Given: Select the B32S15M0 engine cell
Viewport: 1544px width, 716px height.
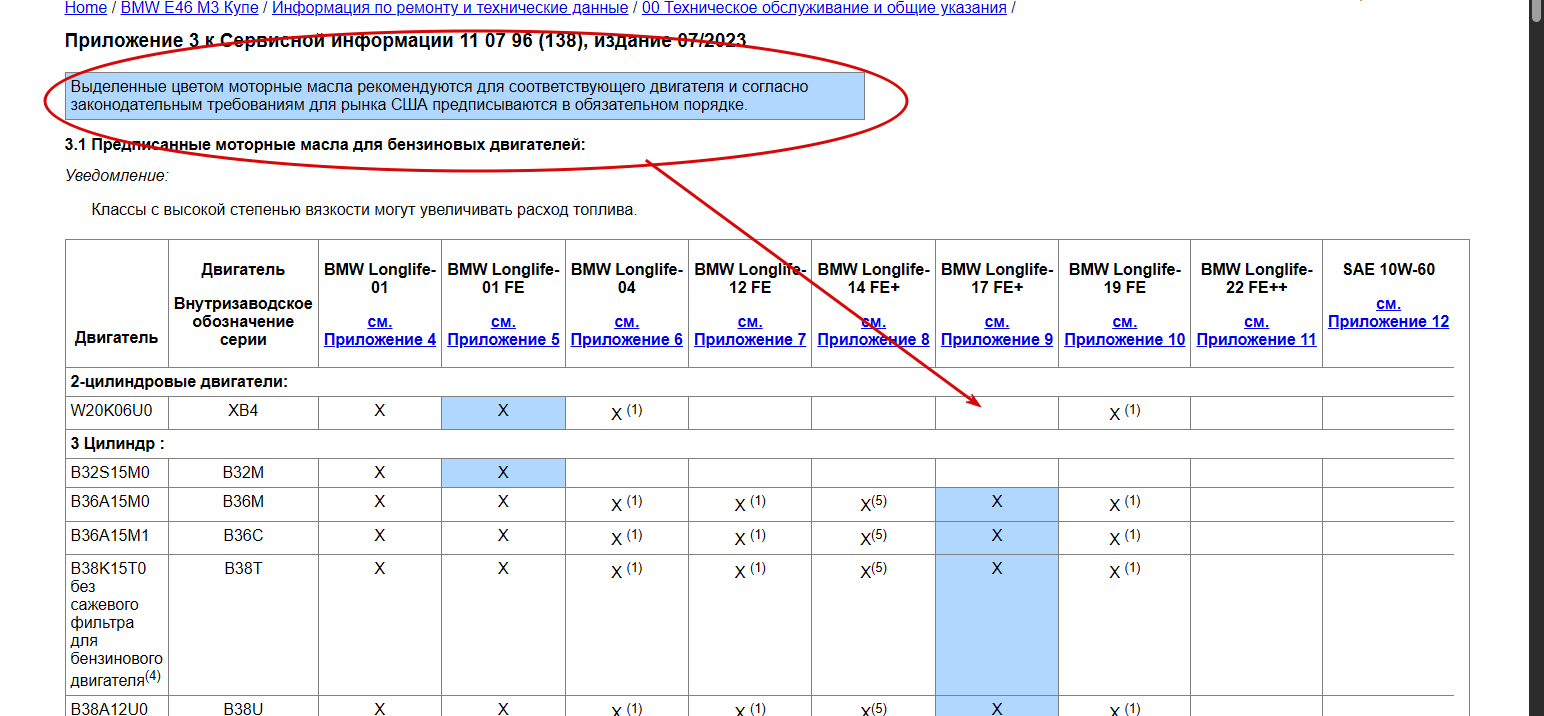Looking at the screenshot, I should [117, 473].
